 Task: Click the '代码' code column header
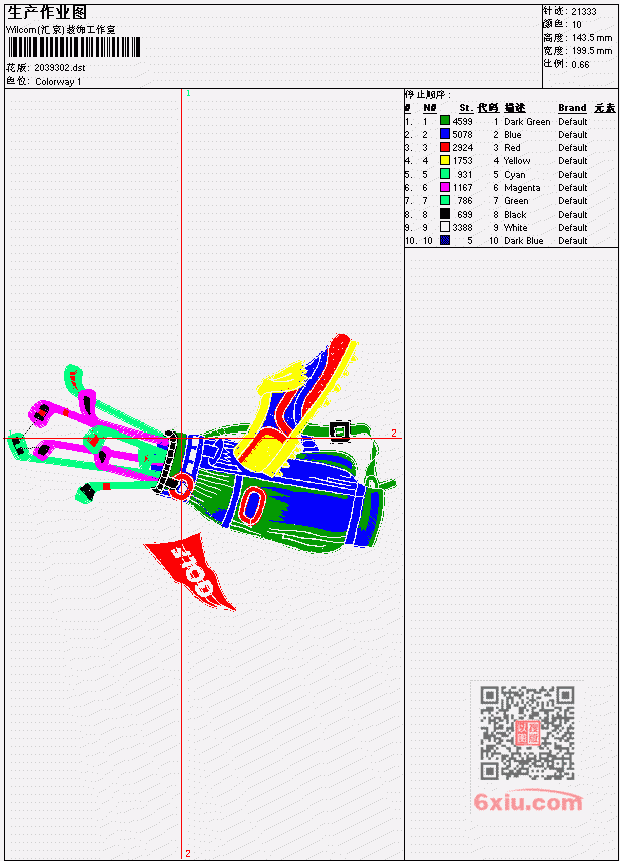point(488,108)
